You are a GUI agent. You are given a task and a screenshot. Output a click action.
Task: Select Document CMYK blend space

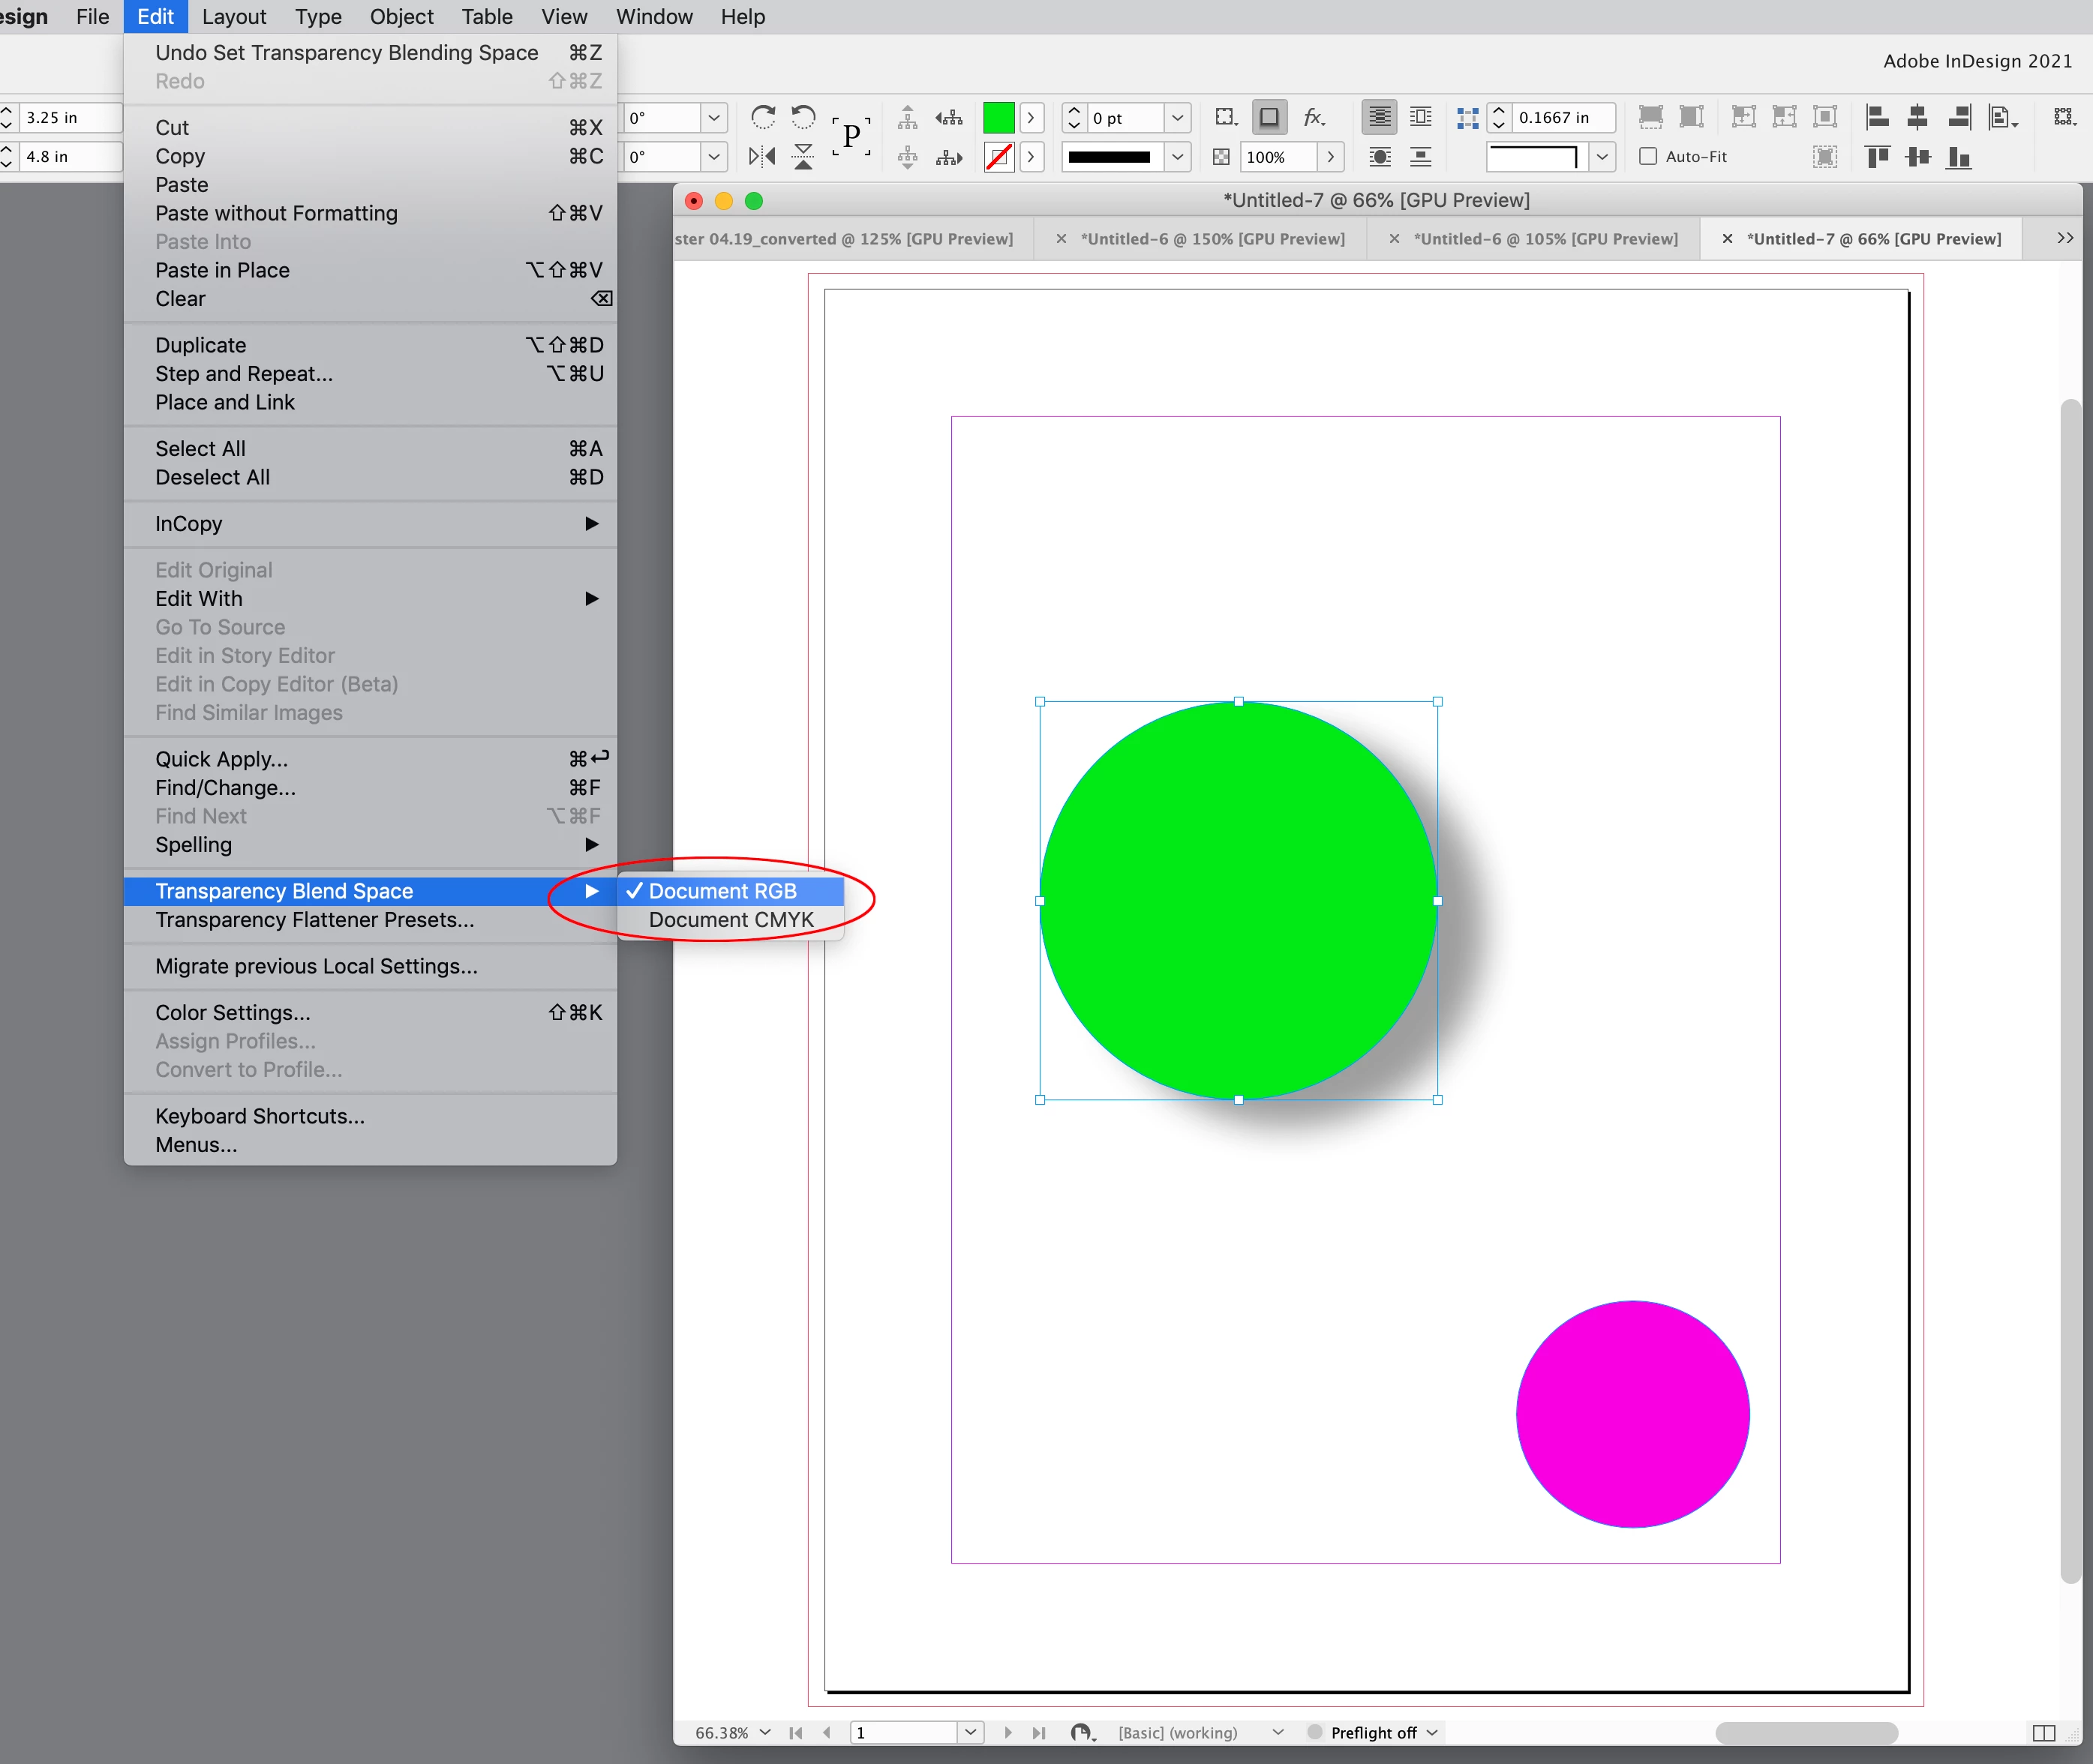coord(731,920)
